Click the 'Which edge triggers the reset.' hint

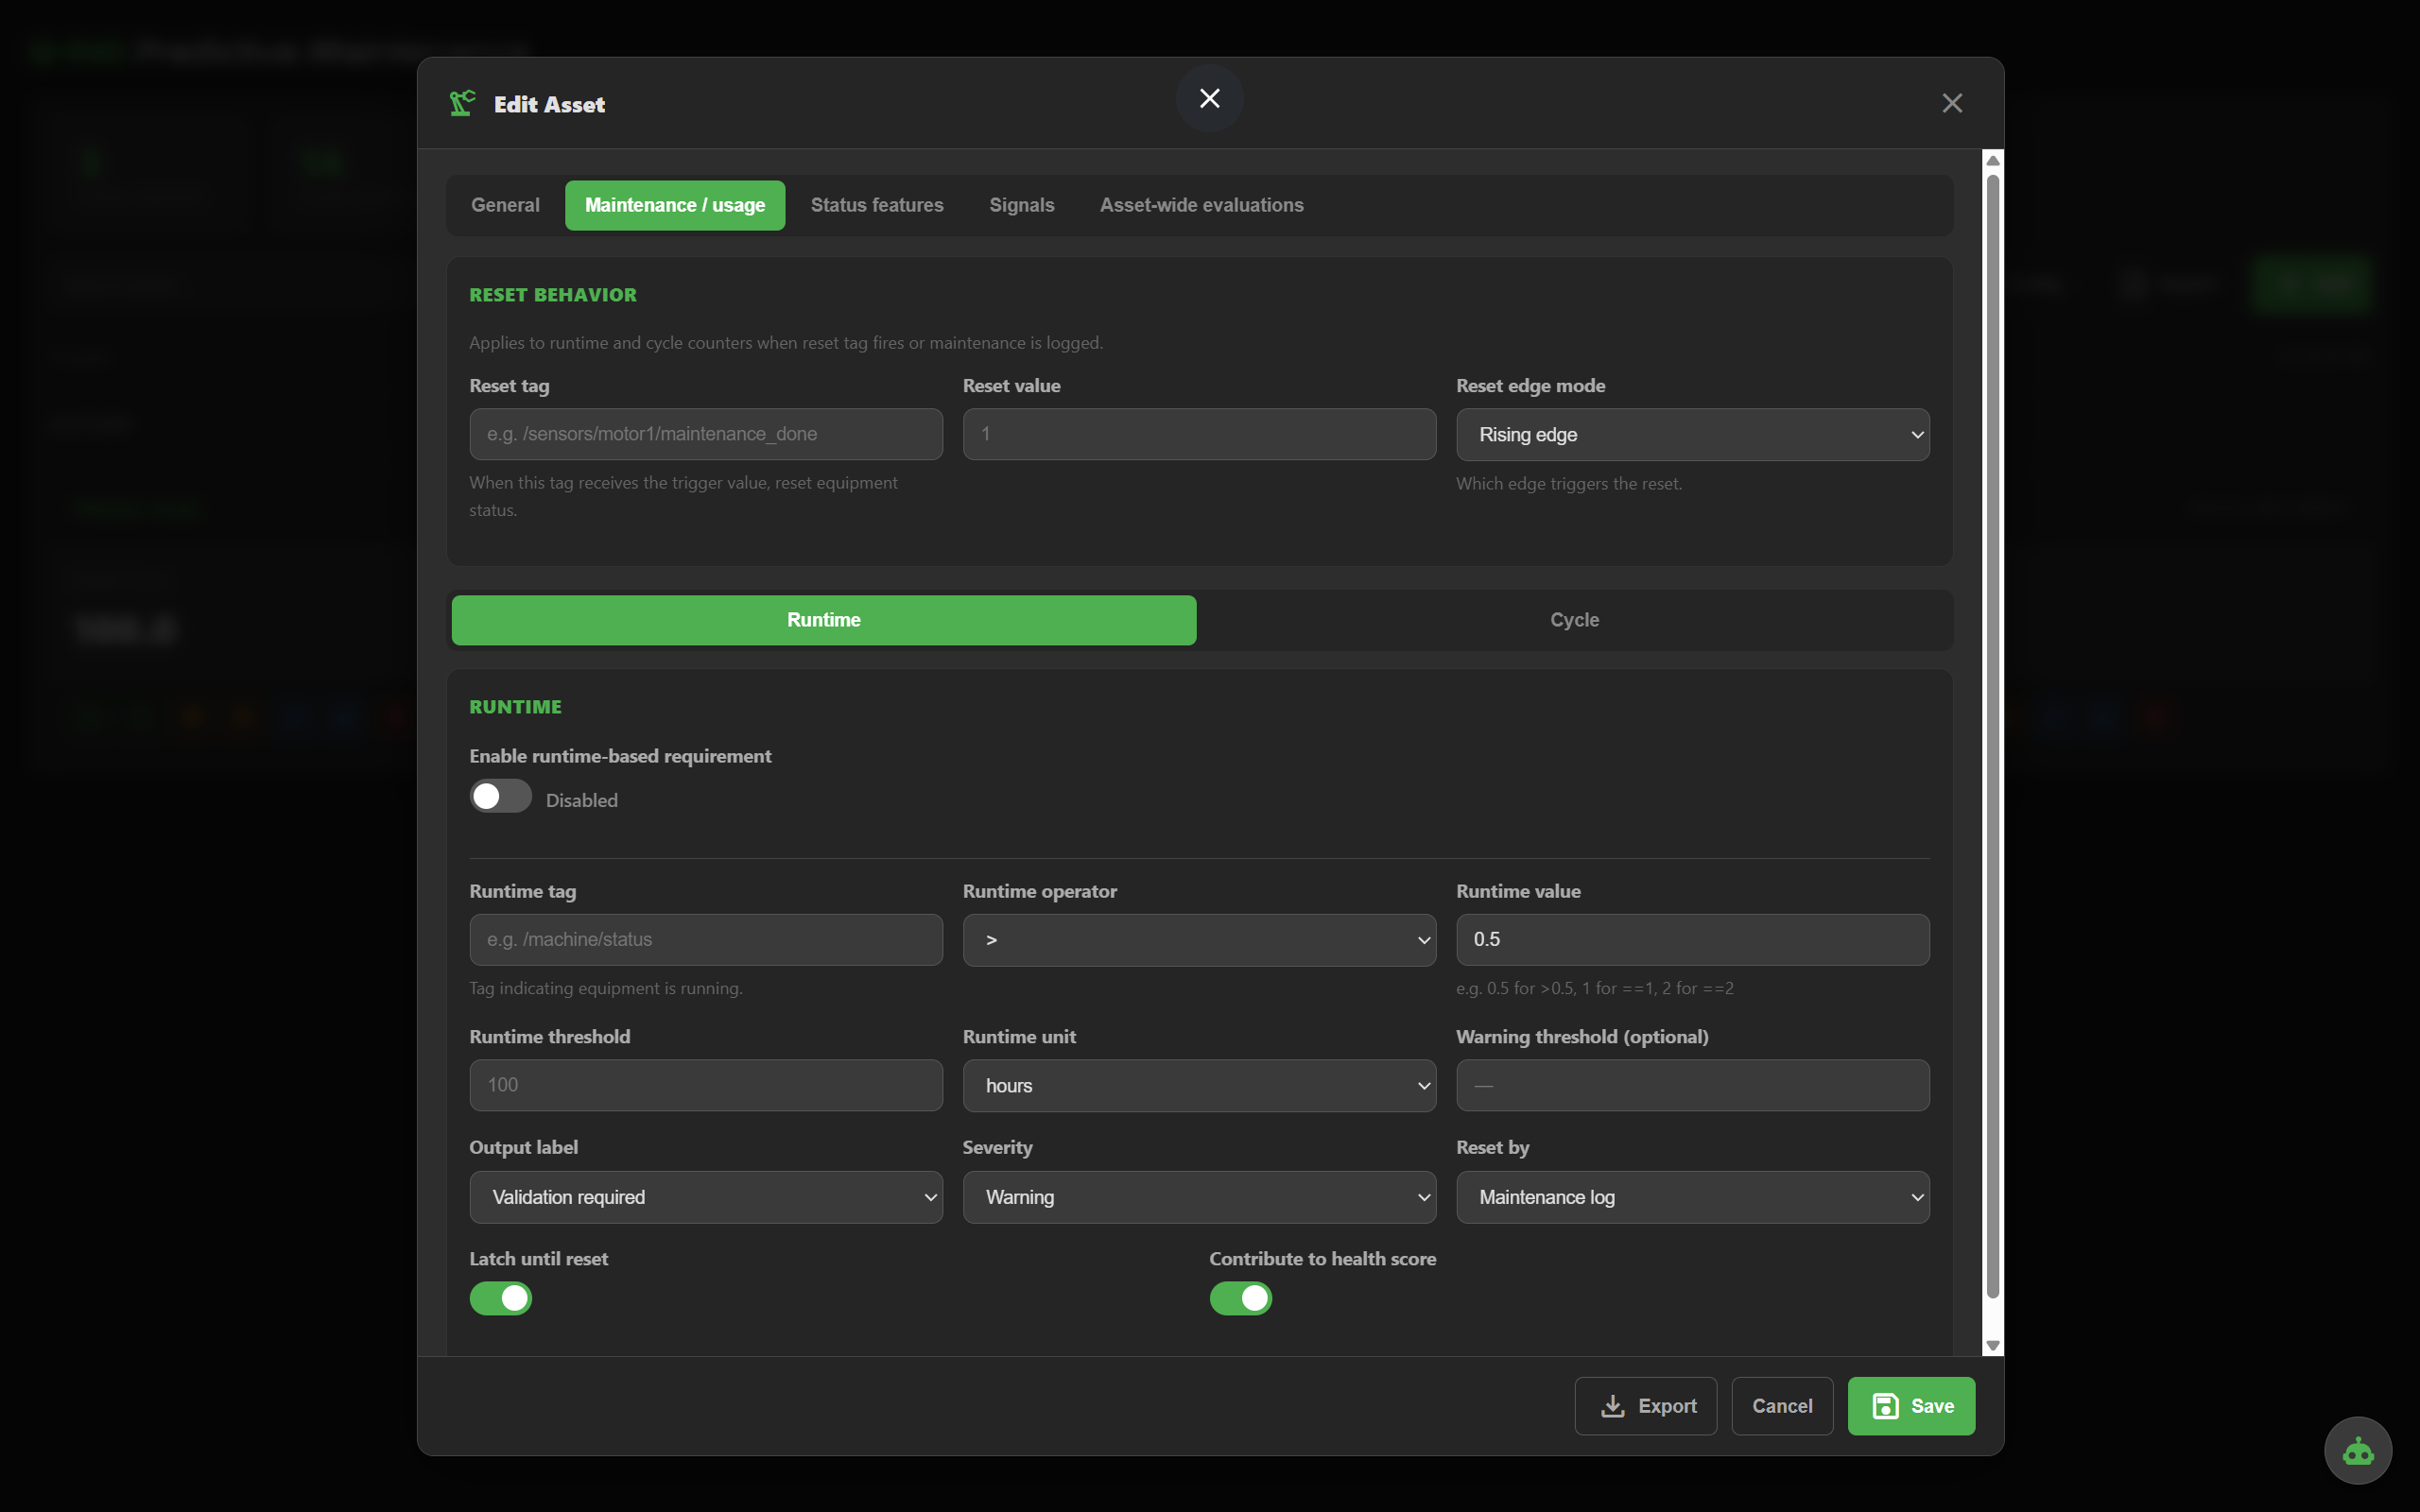click(x=1568, y=484)
